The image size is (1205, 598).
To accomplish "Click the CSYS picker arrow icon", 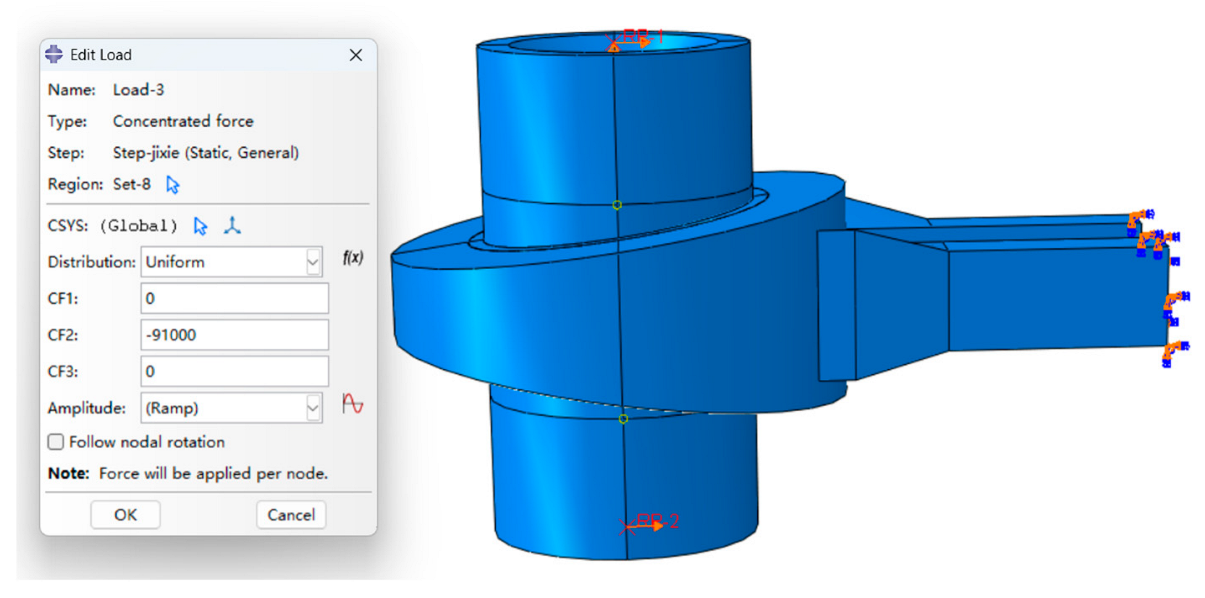I will coord(200,226).
